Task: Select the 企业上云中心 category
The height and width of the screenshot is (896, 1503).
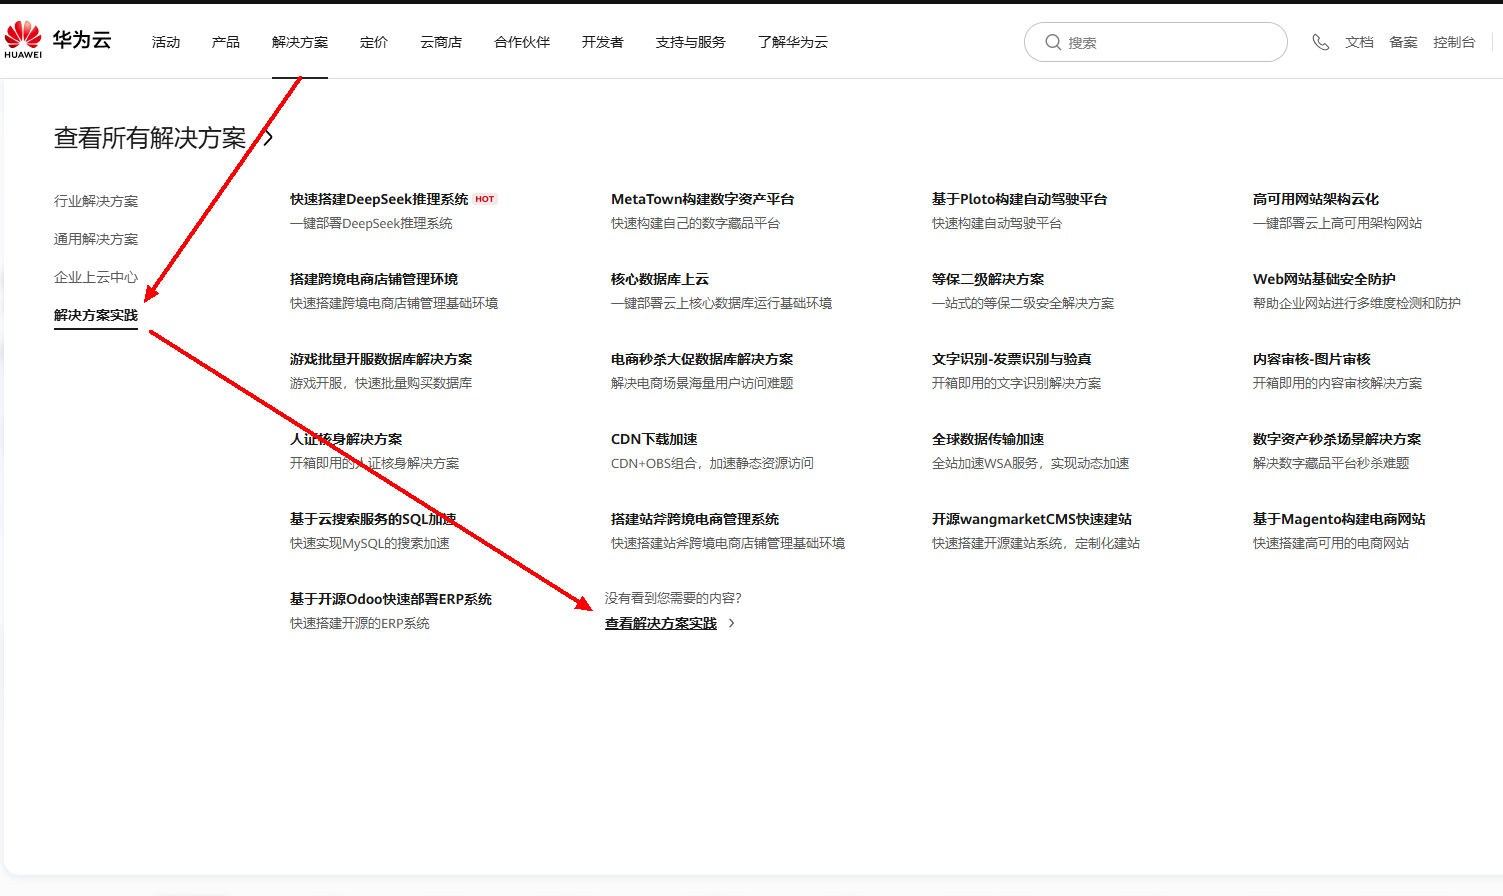Action: pos(96,277)
